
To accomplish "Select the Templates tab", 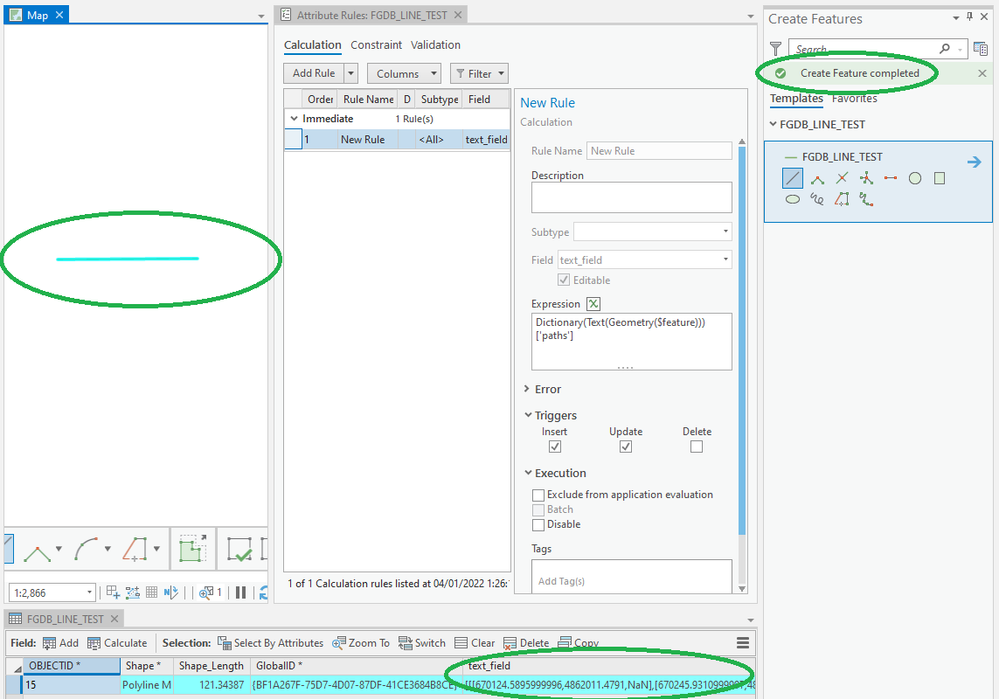I will (x=796, y=98).
